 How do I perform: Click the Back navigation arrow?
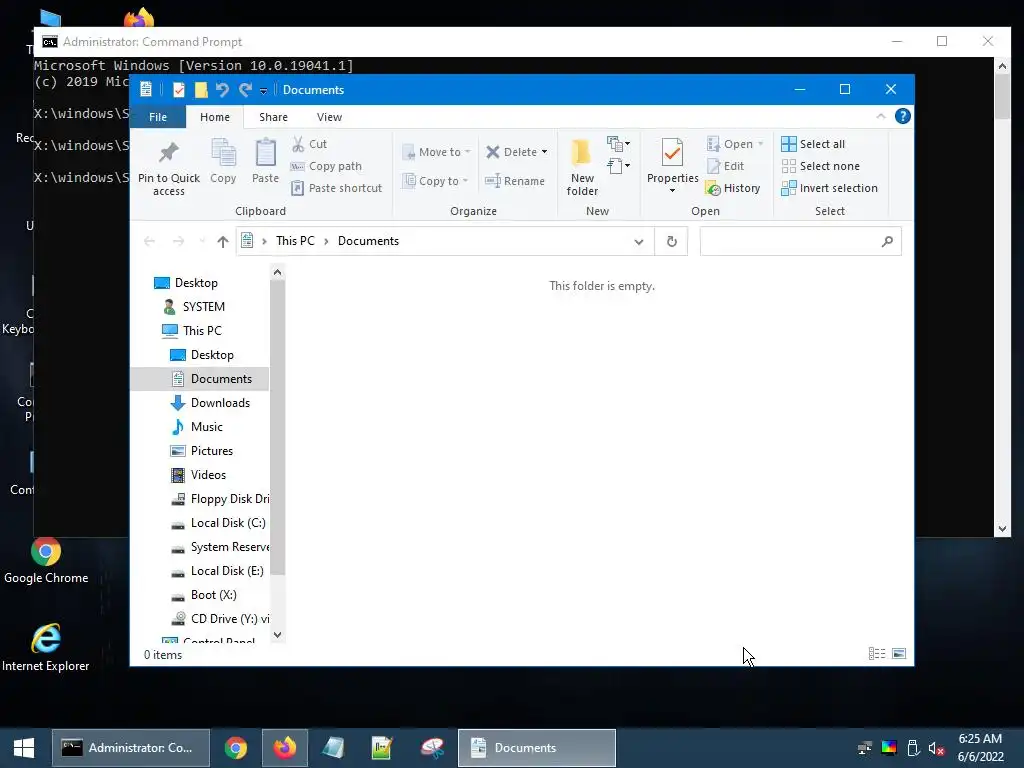[149, 242]
